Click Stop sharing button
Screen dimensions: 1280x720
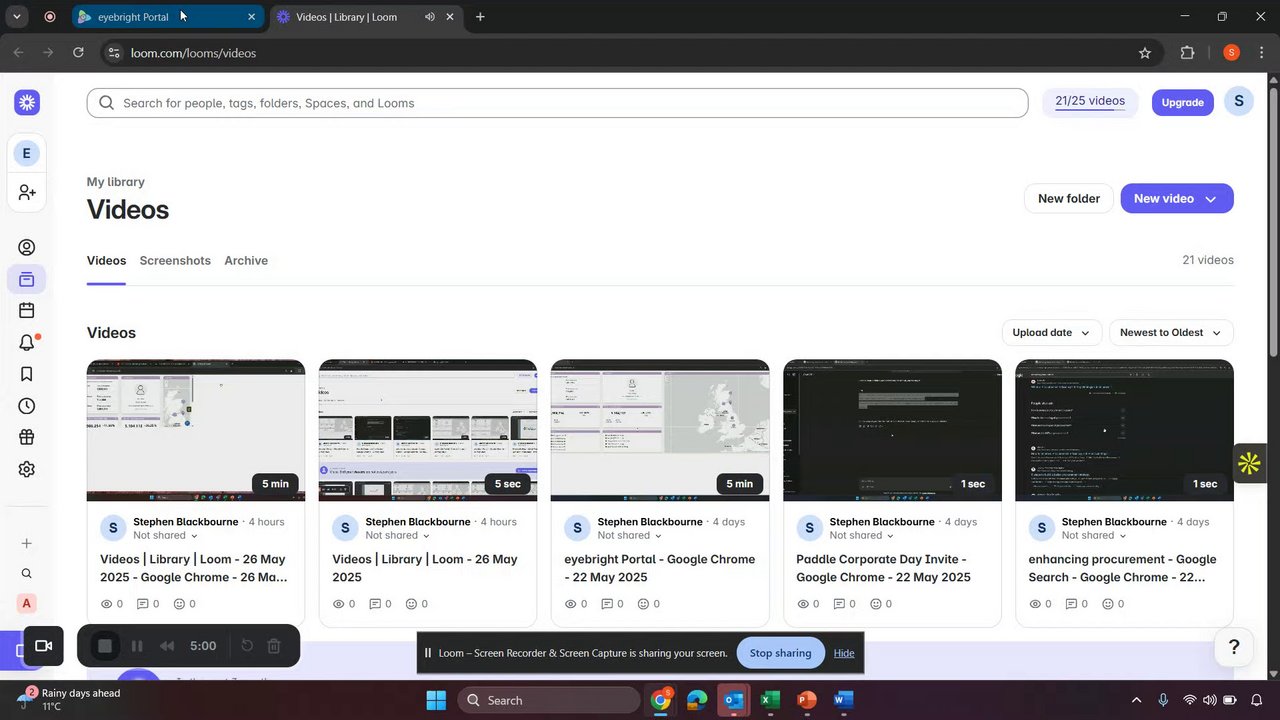(781, 653)
